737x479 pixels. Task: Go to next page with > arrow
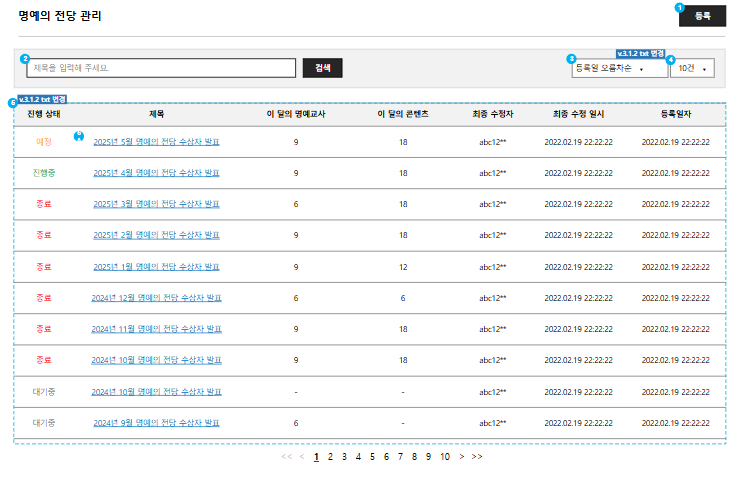point(461,457)
